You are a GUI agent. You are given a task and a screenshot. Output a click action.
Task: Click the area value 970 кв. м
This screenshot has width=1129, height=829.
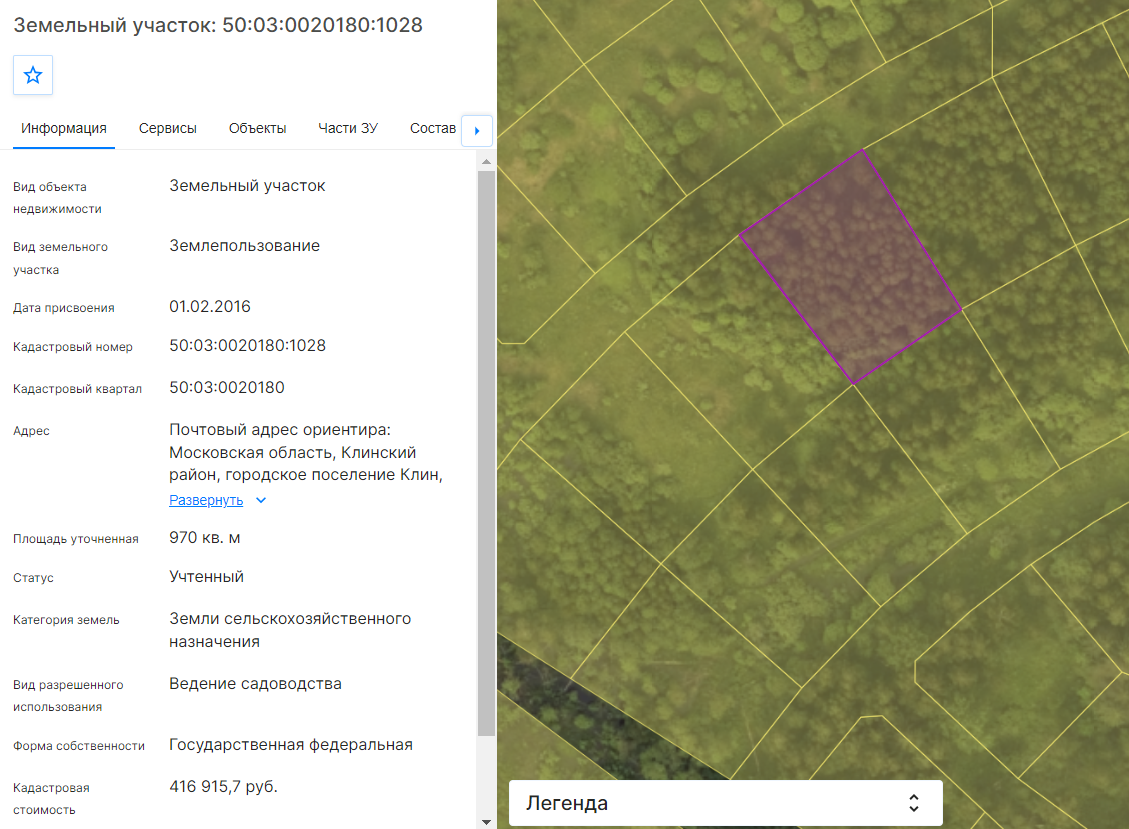(204, 538)
